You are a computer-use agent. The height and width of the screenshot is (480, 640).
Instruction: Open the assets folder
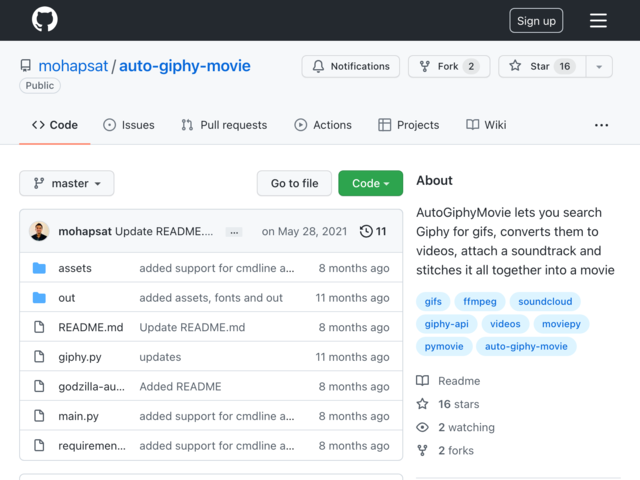click(75, 268)
